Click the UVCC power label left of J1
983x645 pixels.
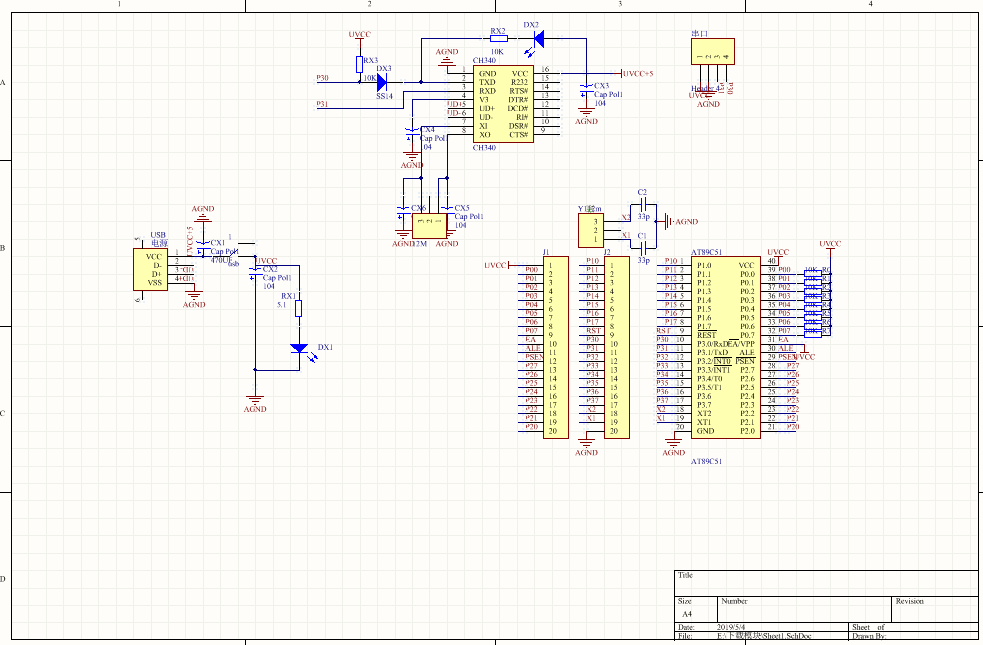[495, 265]
